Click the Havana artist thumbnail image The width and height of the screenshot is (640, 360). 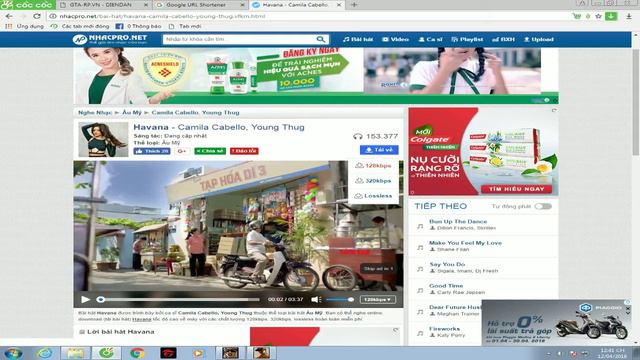tap(103, 140)
